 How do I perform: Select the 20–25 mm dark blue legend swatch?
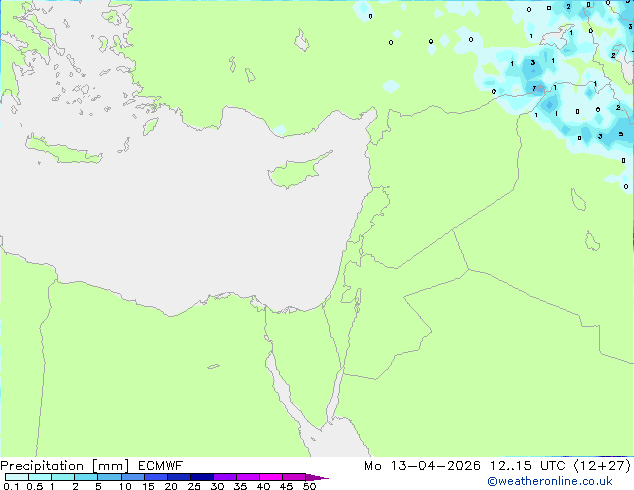coord(179,477)
